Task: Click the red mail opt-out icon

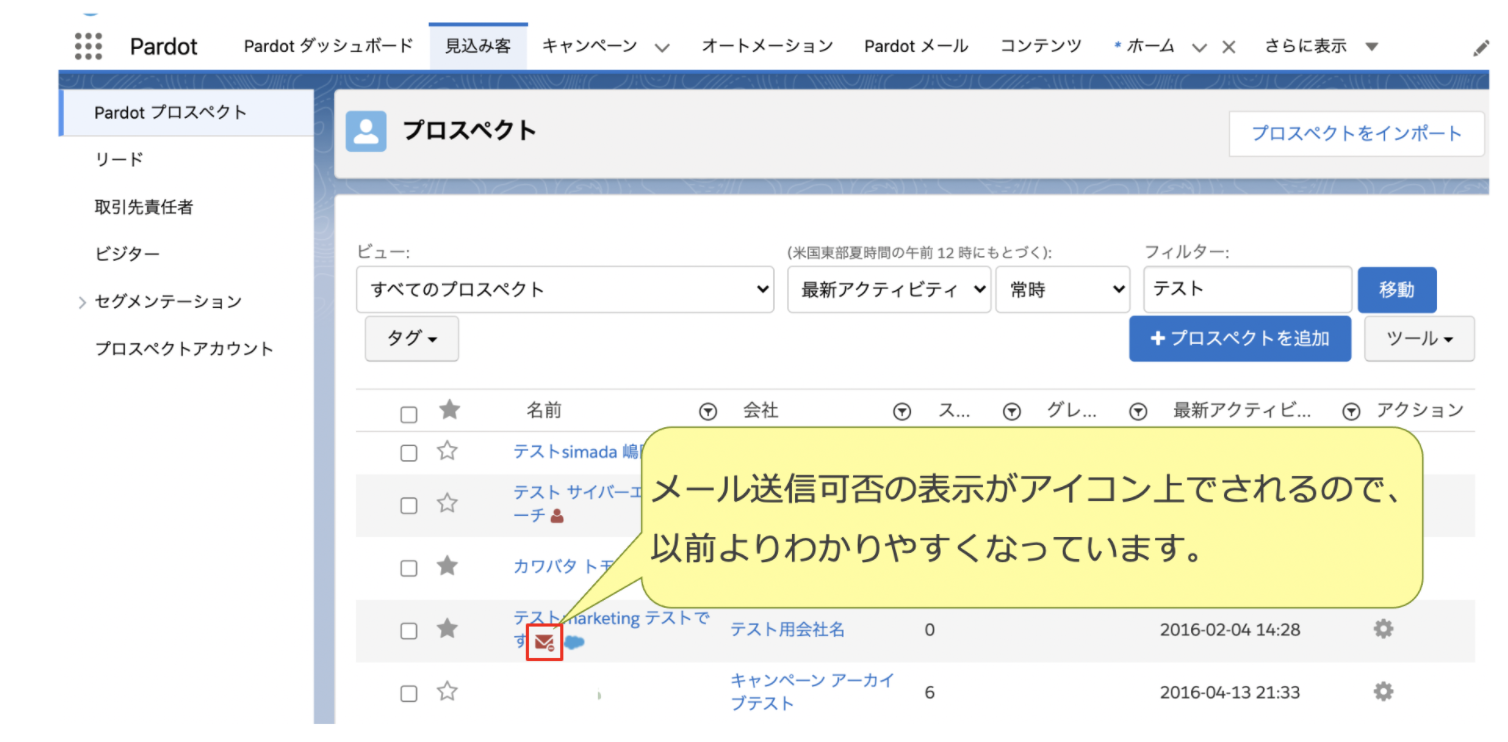Action: pos(545,642)
